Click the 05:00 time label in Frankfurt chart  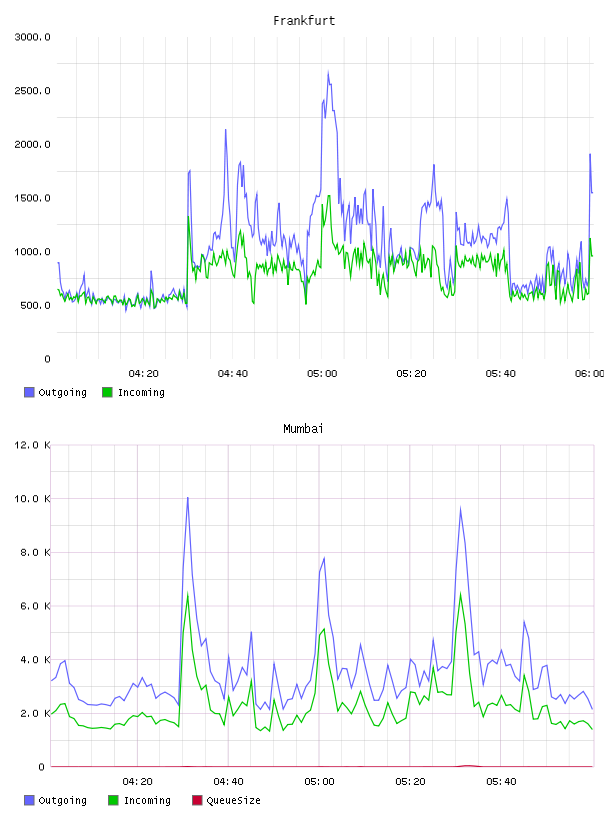322,374
